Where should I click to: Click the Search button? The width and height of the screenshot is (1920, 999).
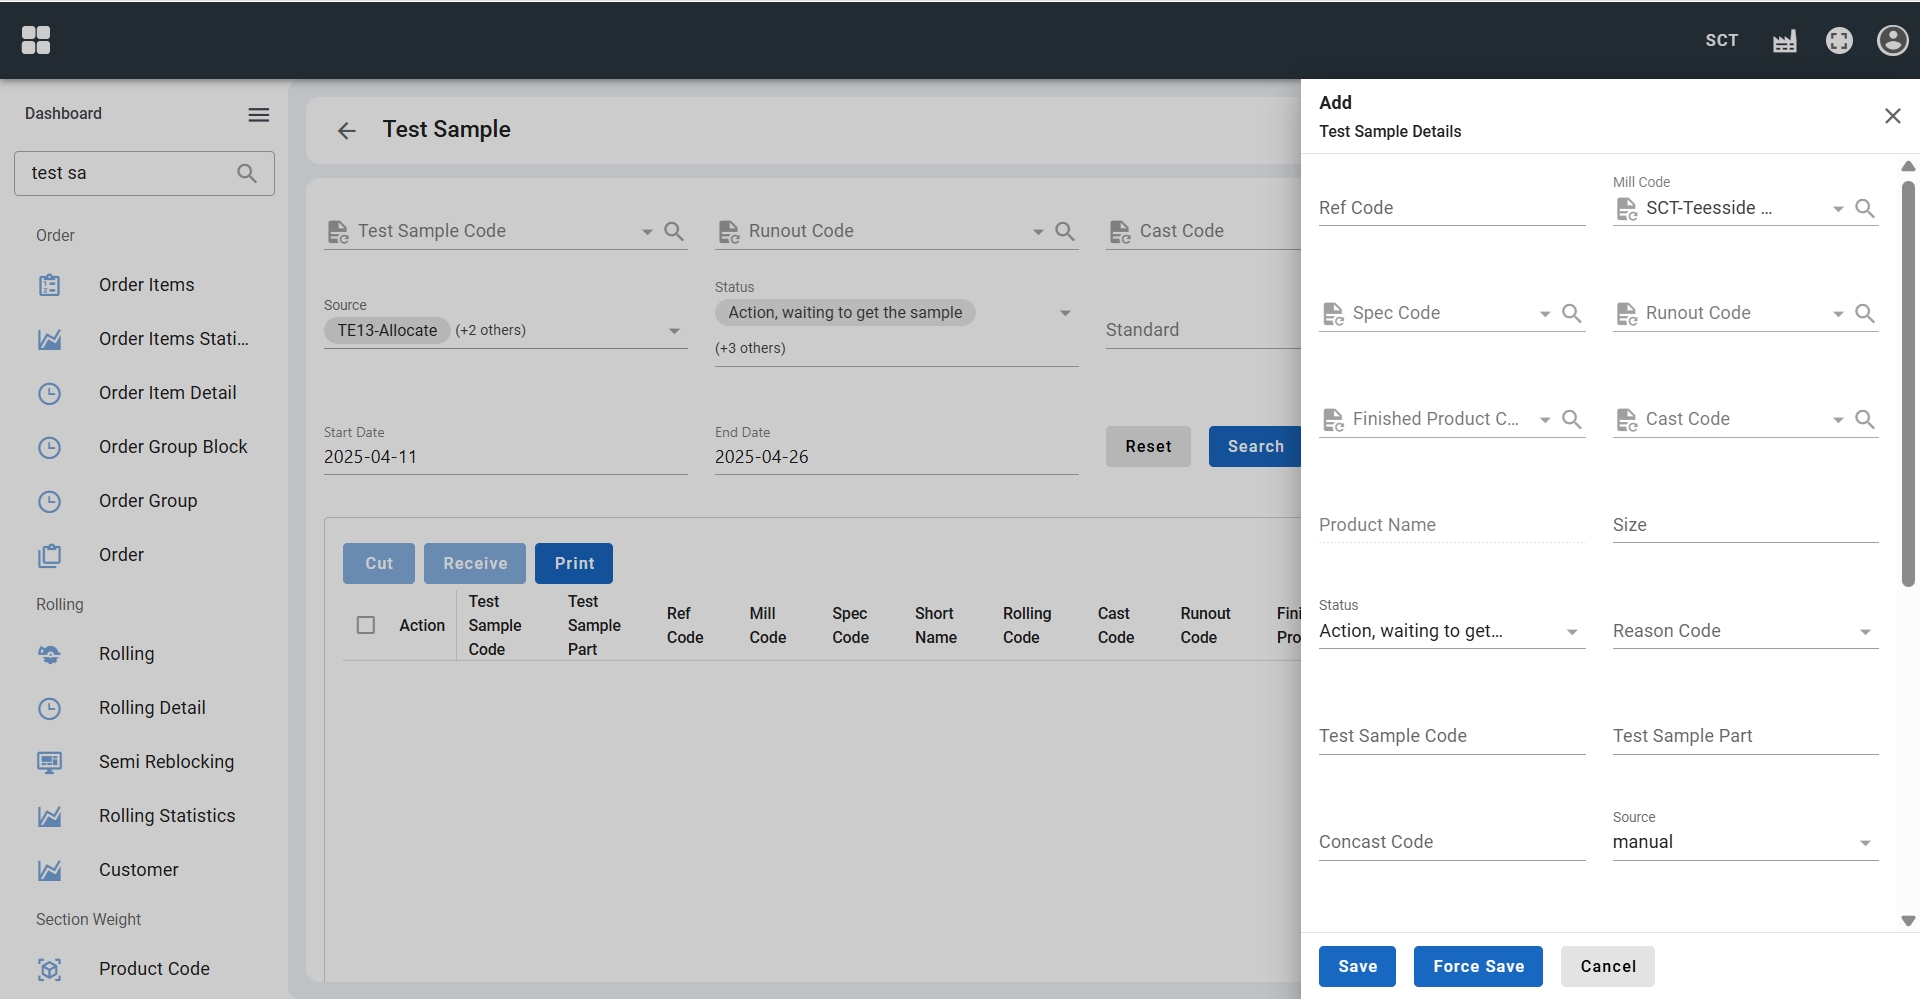pos(1255,446)
